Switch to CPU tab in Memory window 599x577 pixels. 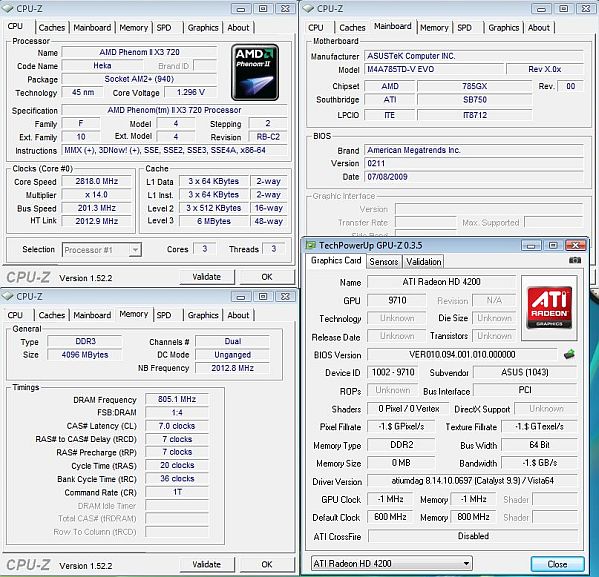[15, 315]
